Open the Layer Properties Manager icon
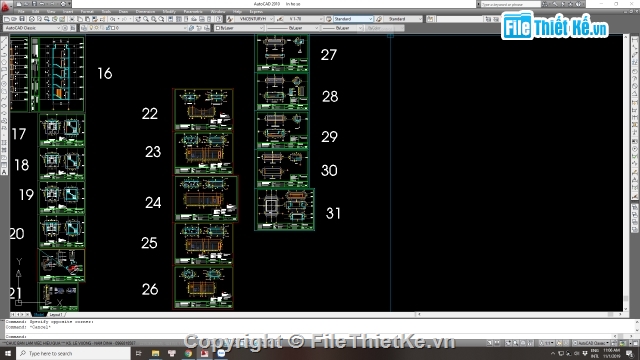 click(x=84, y=28)
